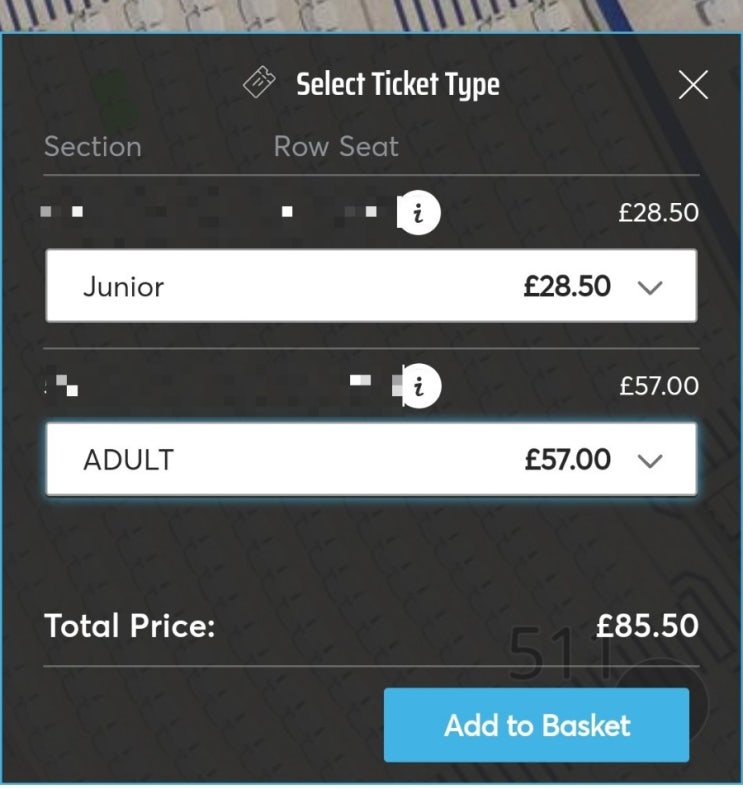Screen dimensions: 743x789
Task: Click the bold £28.50 price in Junior dropdown
Action: tap(567, 287)
